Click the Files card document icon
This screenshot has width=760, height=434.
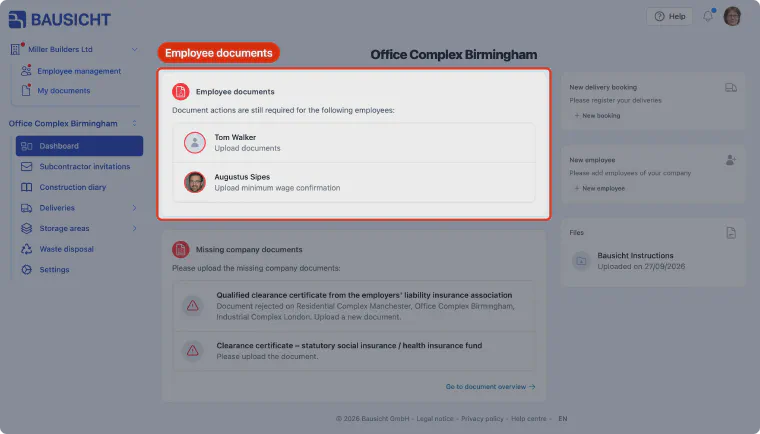point(731,233)
